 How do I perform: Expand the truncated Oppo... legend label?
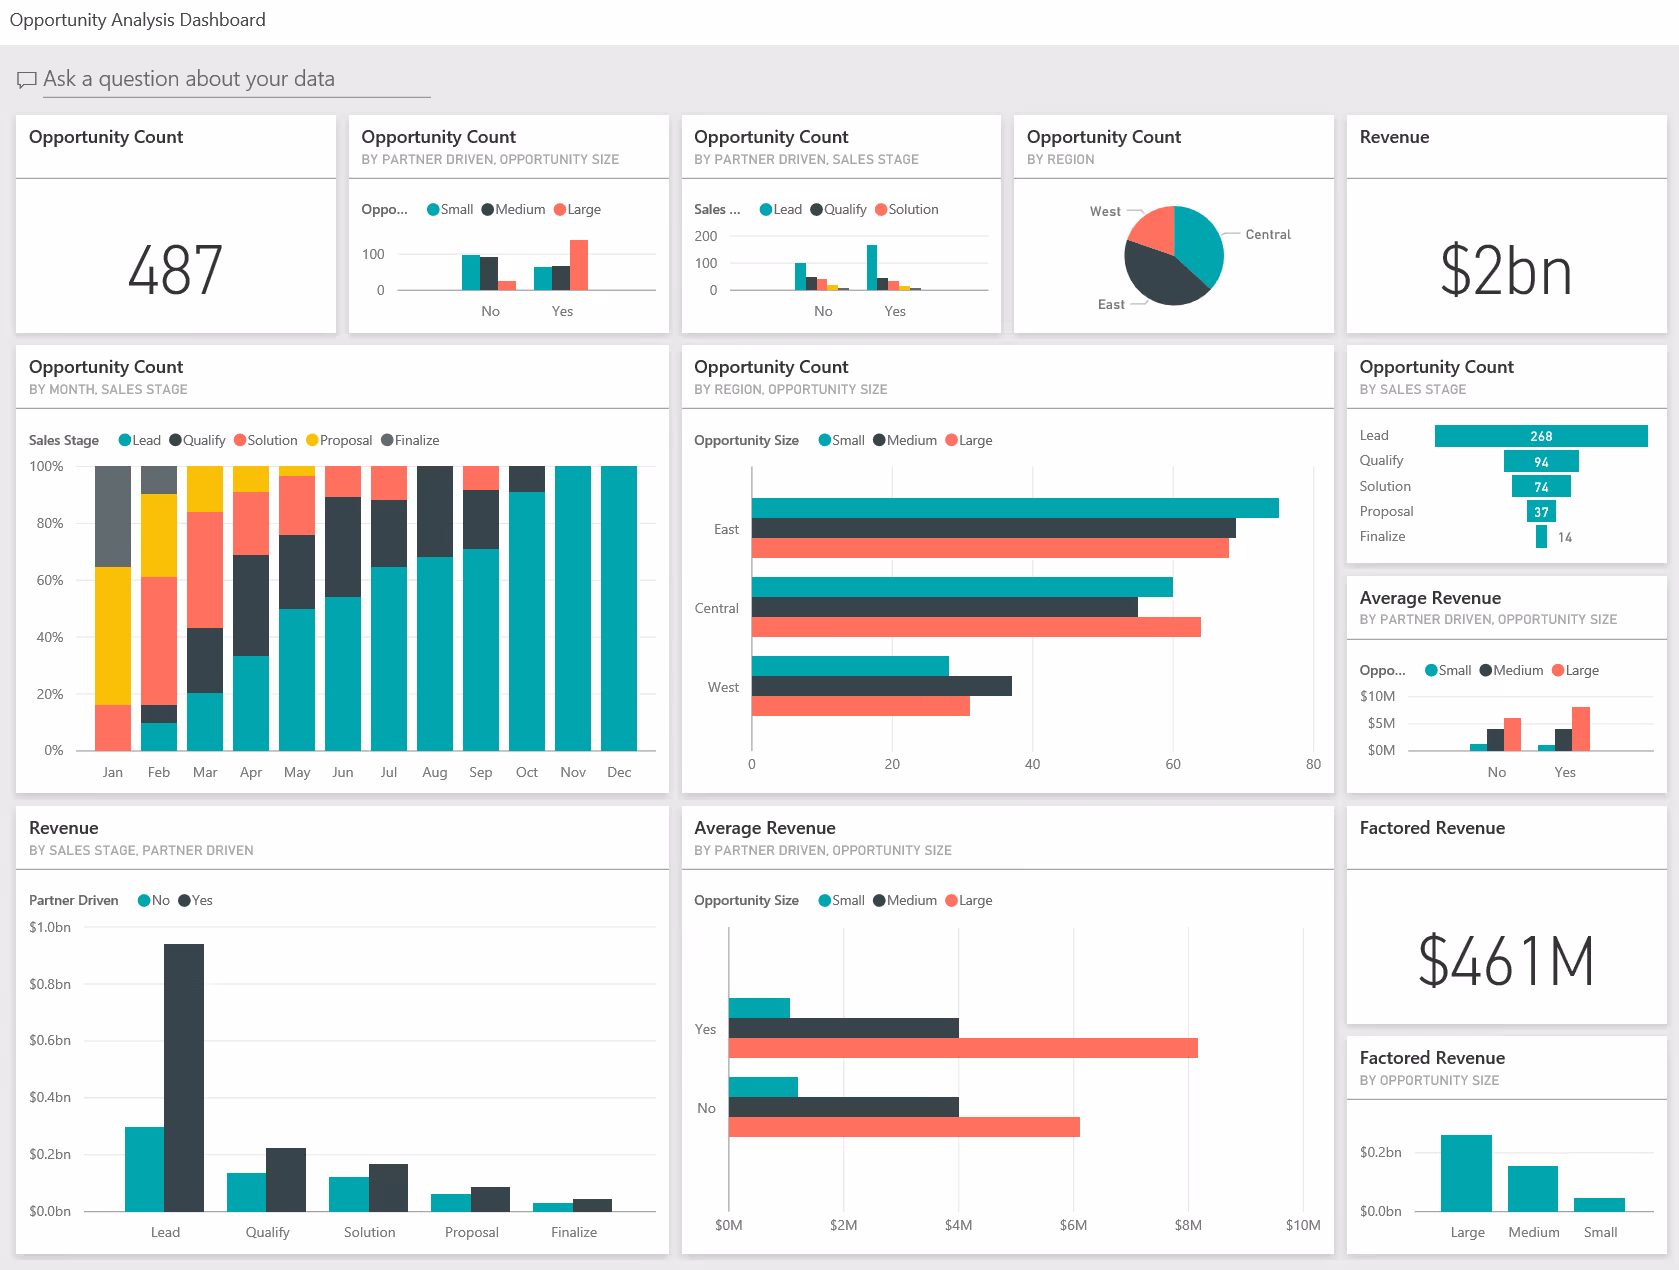tap(383, 209)
